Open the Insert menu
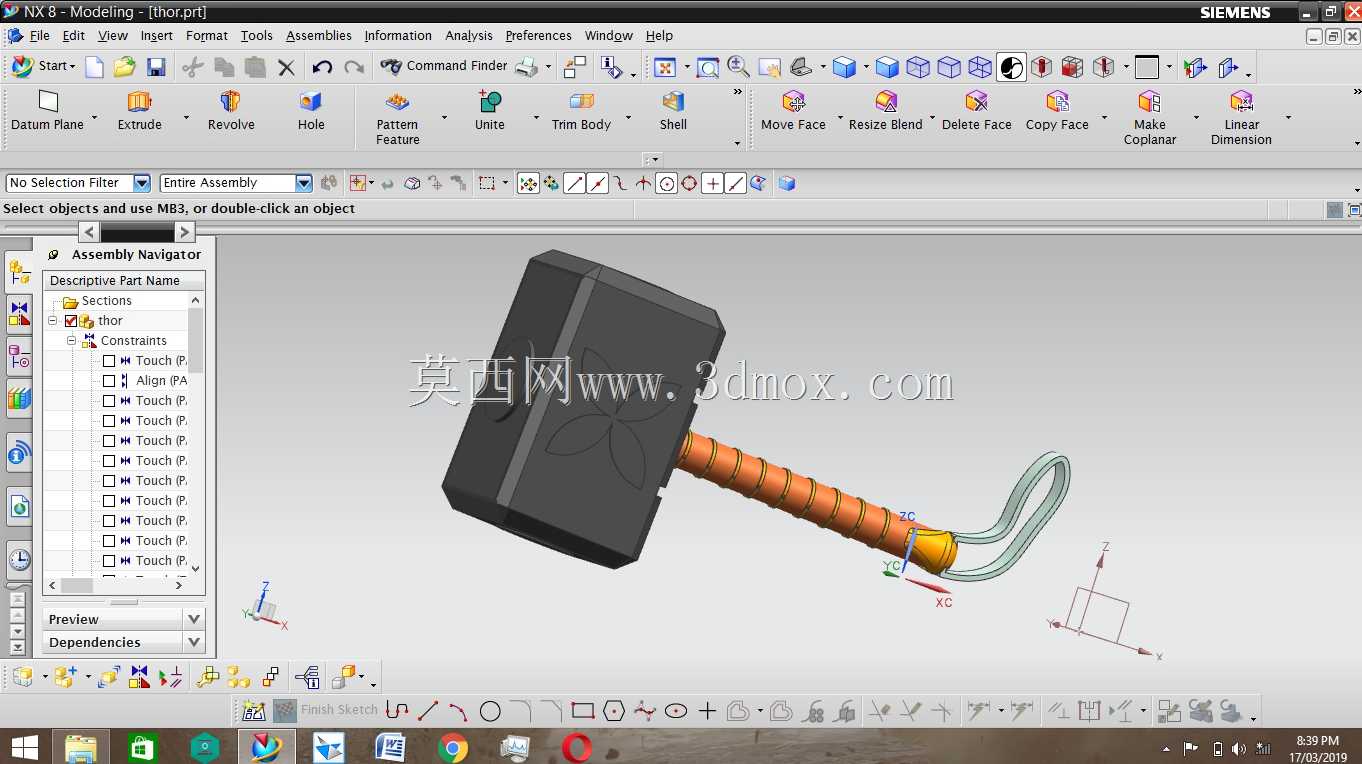 (156, 35)
